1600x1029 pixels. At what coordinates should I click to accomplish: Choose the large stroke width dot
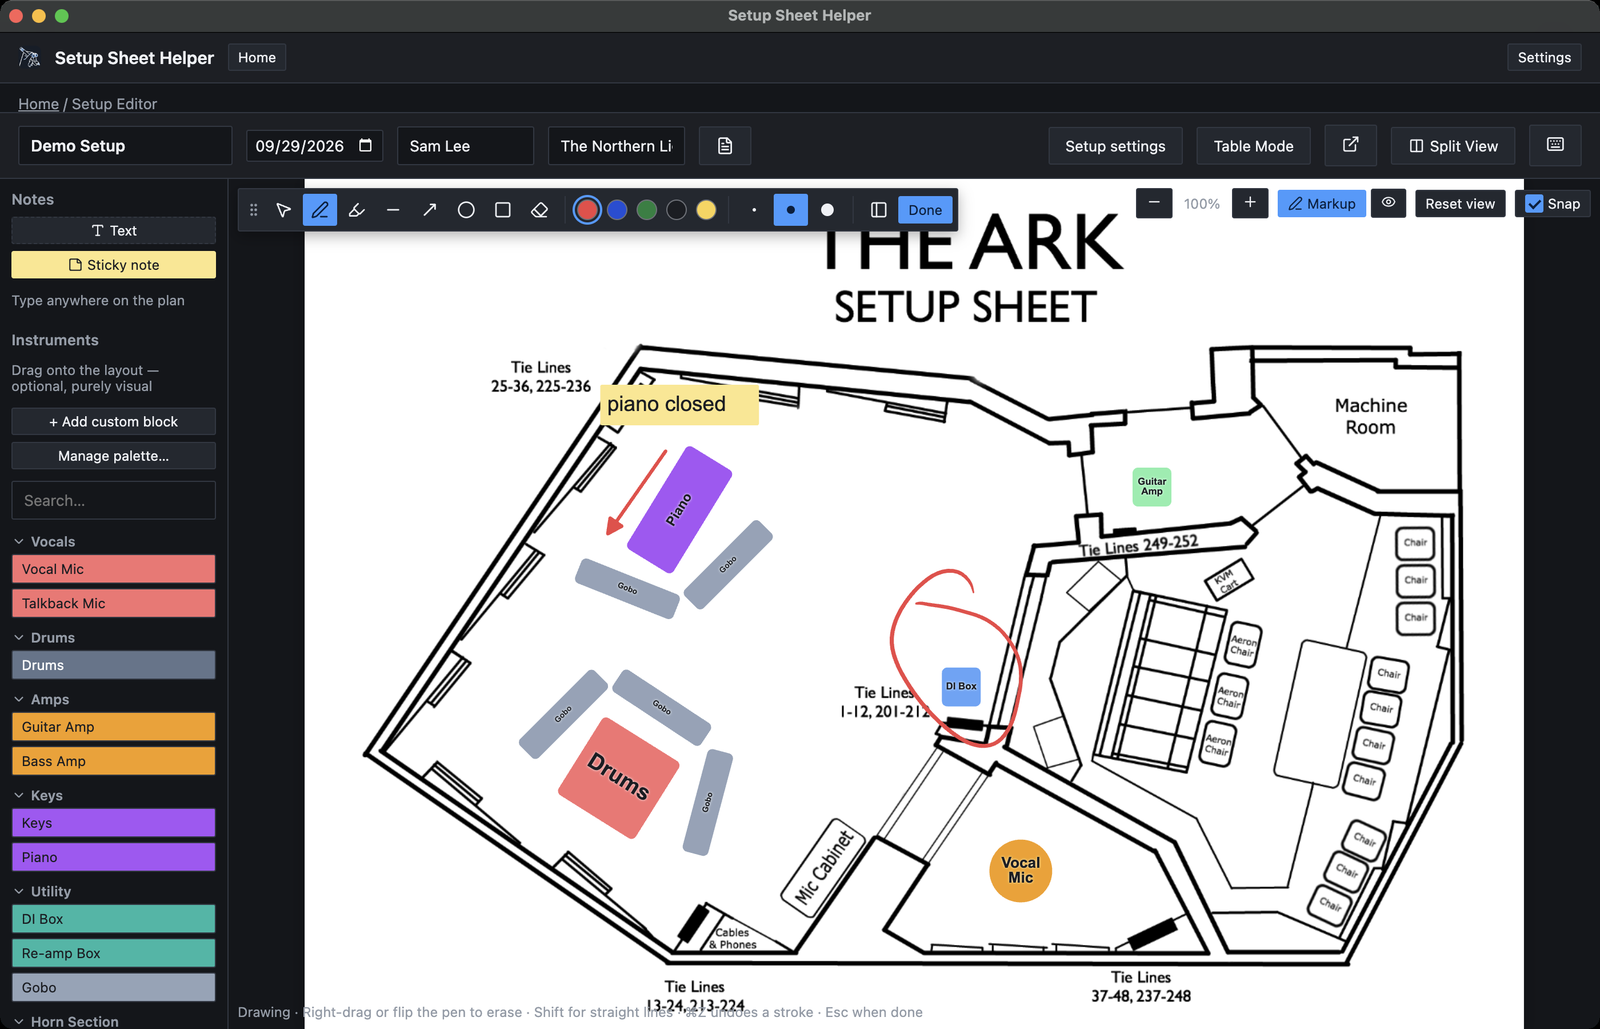coord(827,210)
